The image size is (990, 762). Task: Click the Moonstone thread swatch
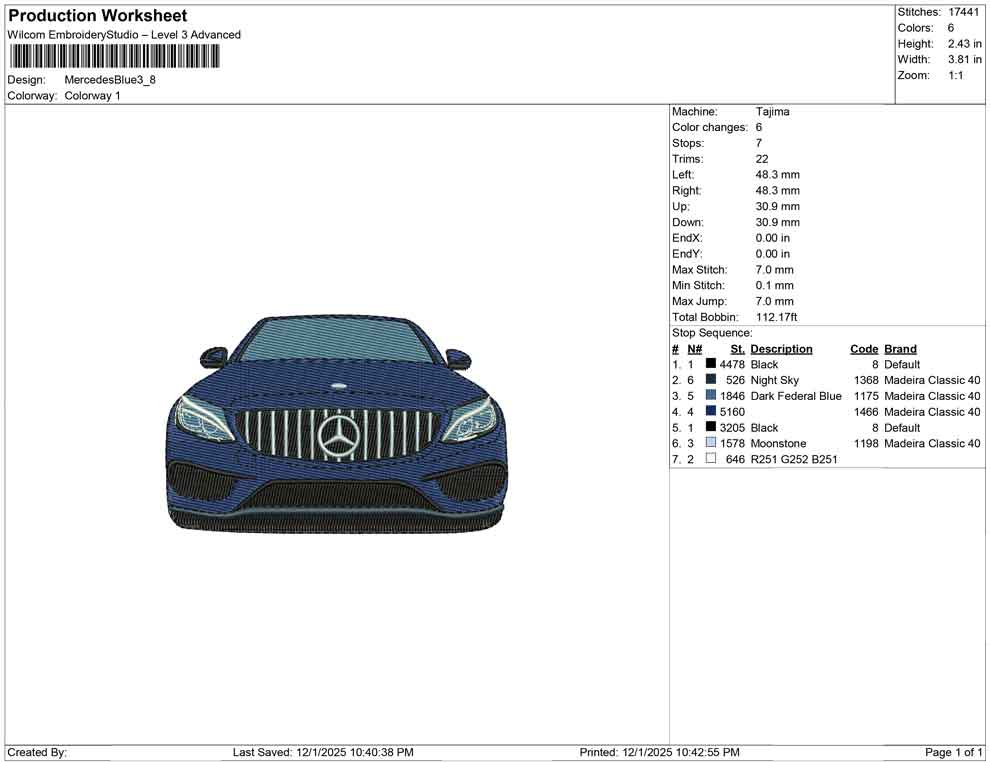tap(711, 443)
